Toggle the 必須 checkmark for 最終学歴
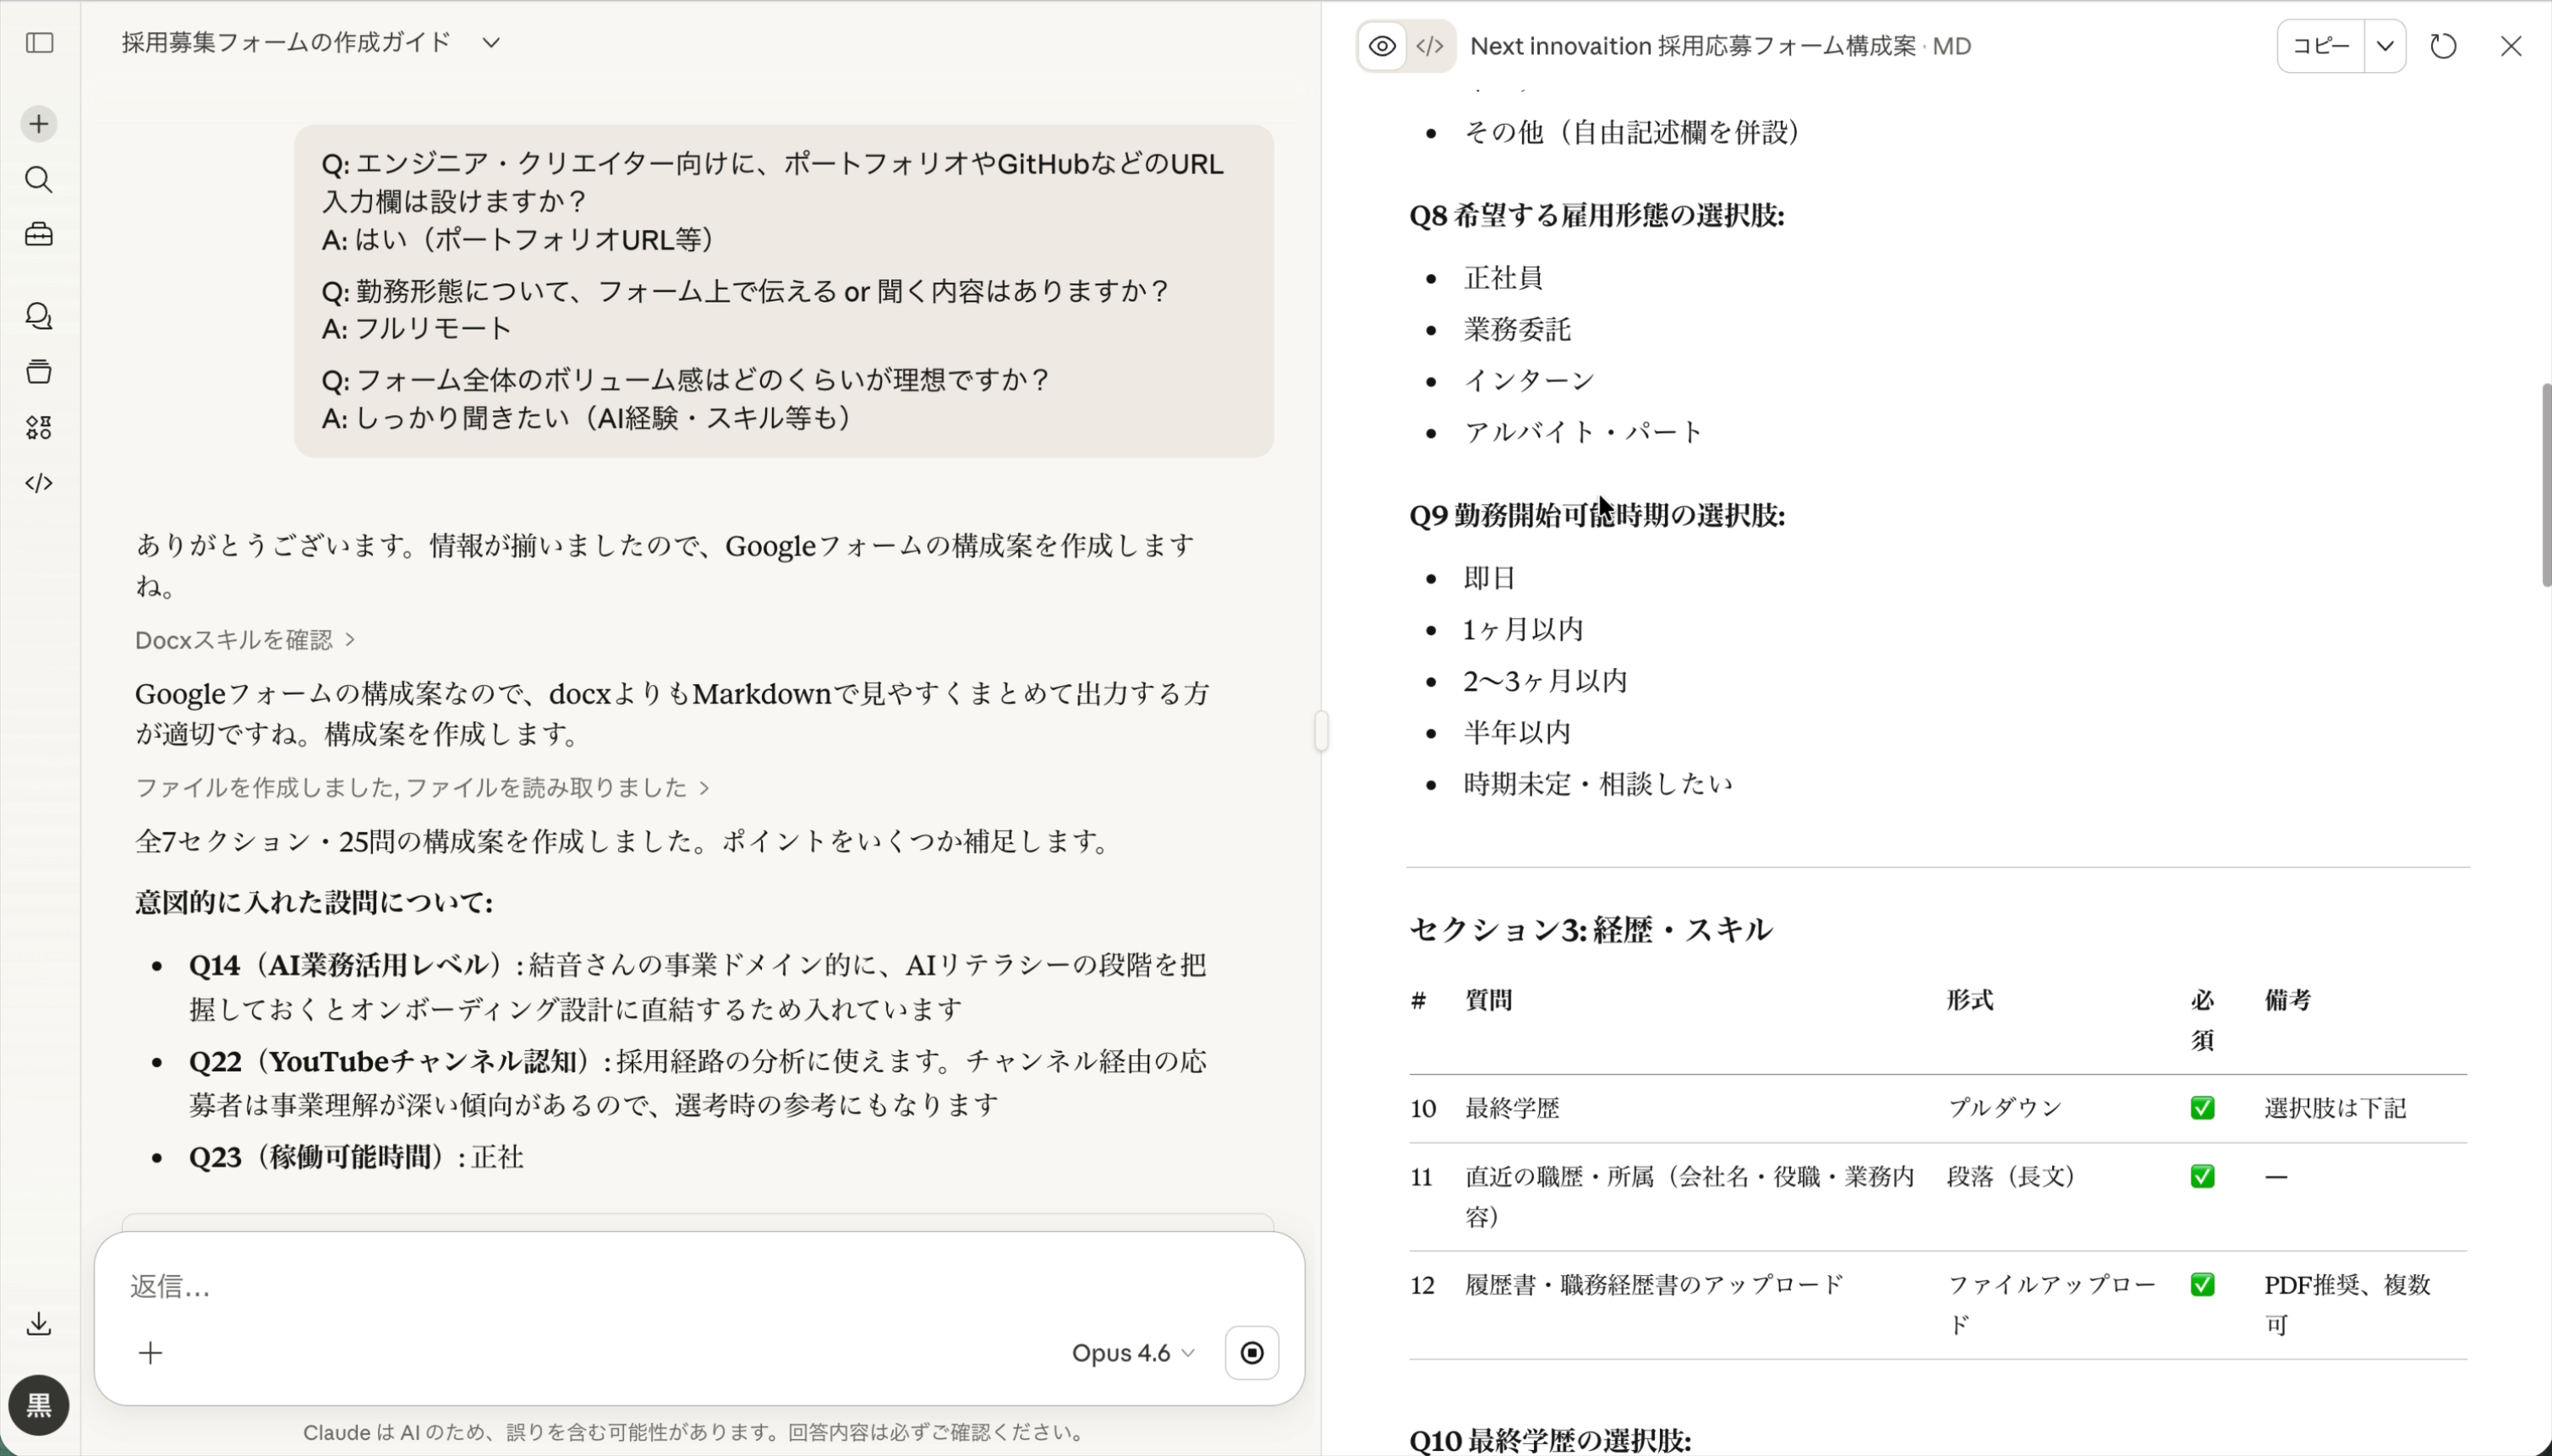This screenshot has height=1456, width=2552. 2203,1107
